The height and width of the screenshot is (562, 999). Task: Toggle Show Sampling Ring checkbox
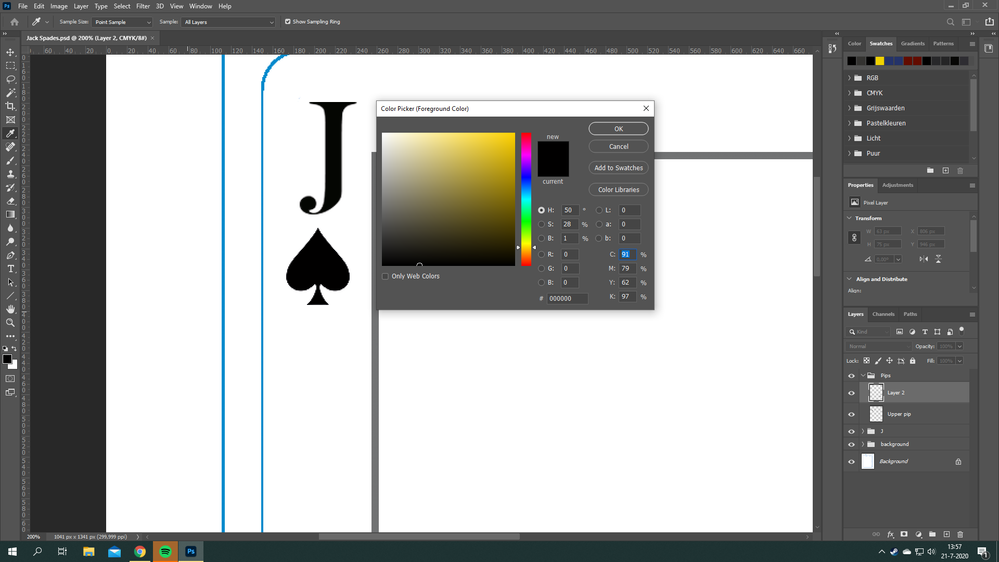point(287,22)
